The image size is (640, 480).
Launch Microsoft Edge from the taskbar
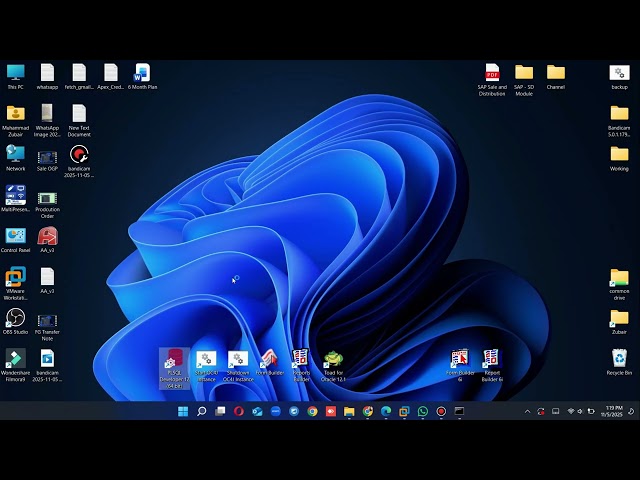click(386, 411)
